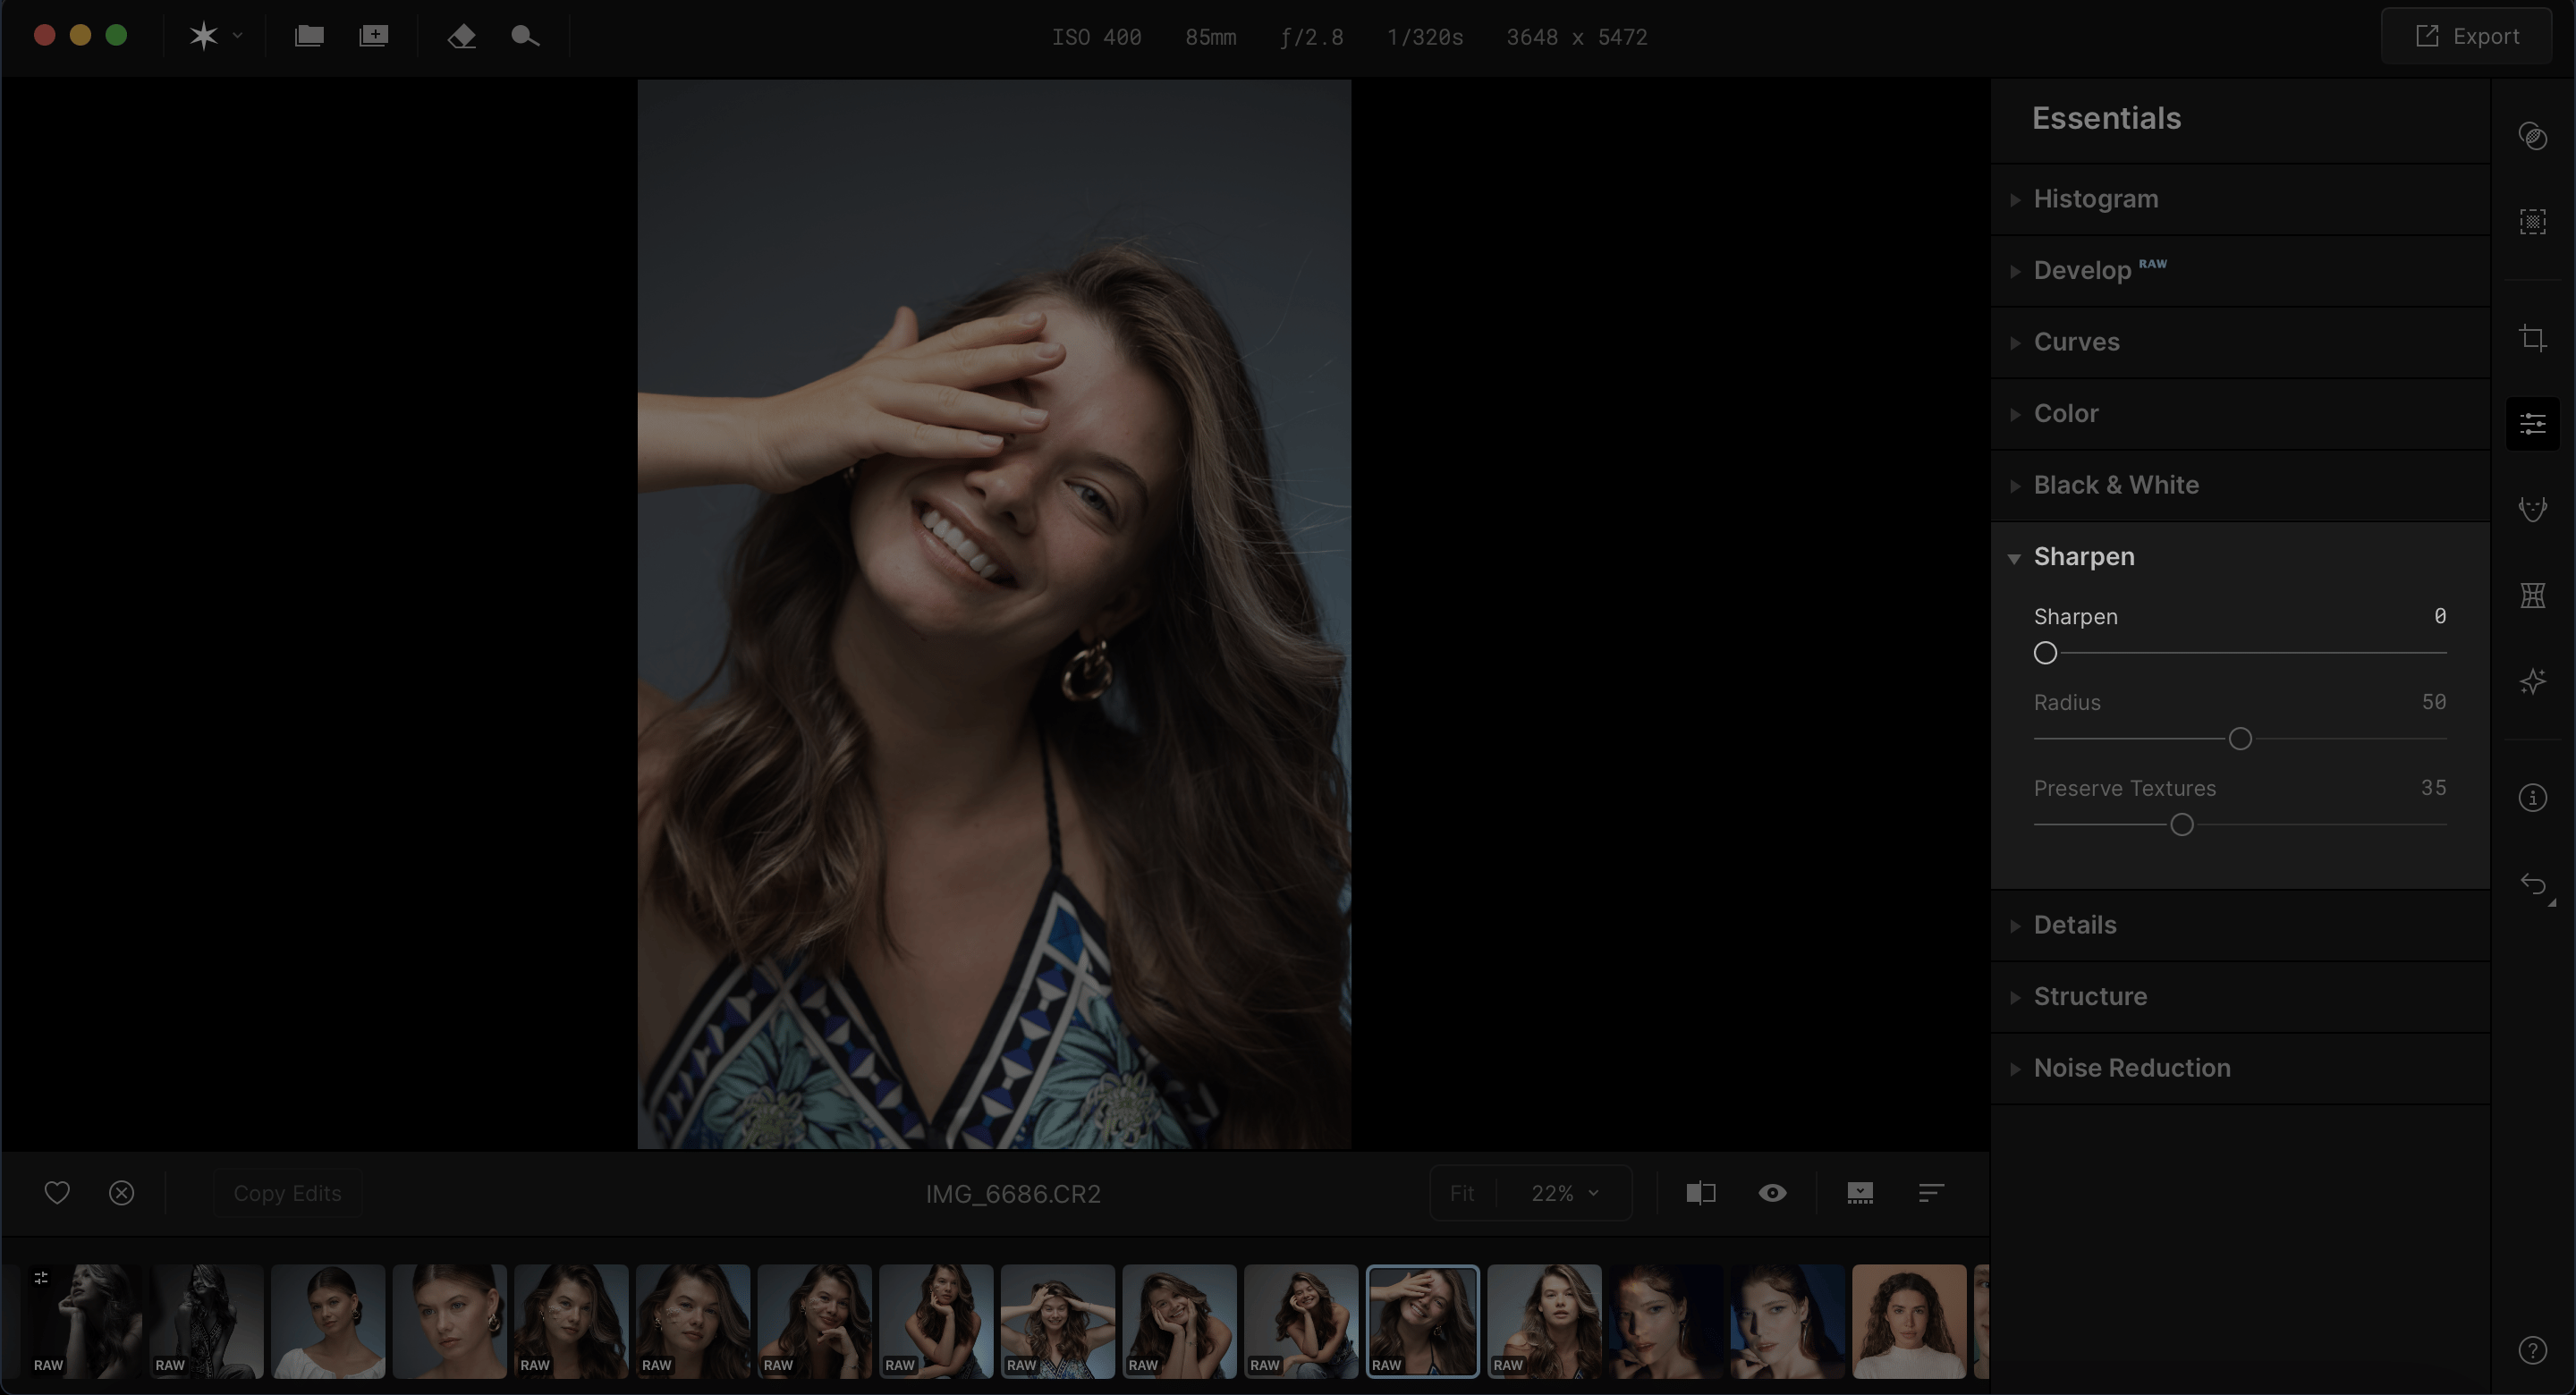
Task: Open the Info panel icon
Action: pyautogui.click(x=2532, y=798)
